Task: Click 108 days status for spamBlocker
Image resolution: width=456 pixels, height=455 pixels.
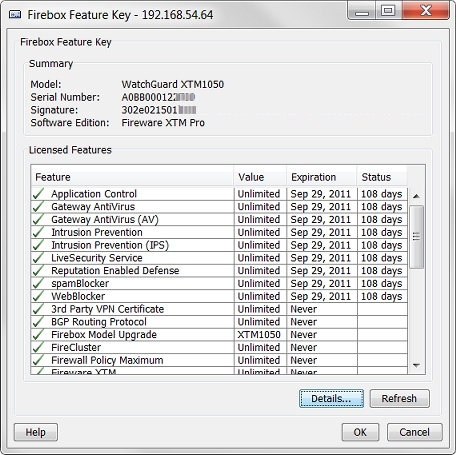Action: click(x=382, y=283)
